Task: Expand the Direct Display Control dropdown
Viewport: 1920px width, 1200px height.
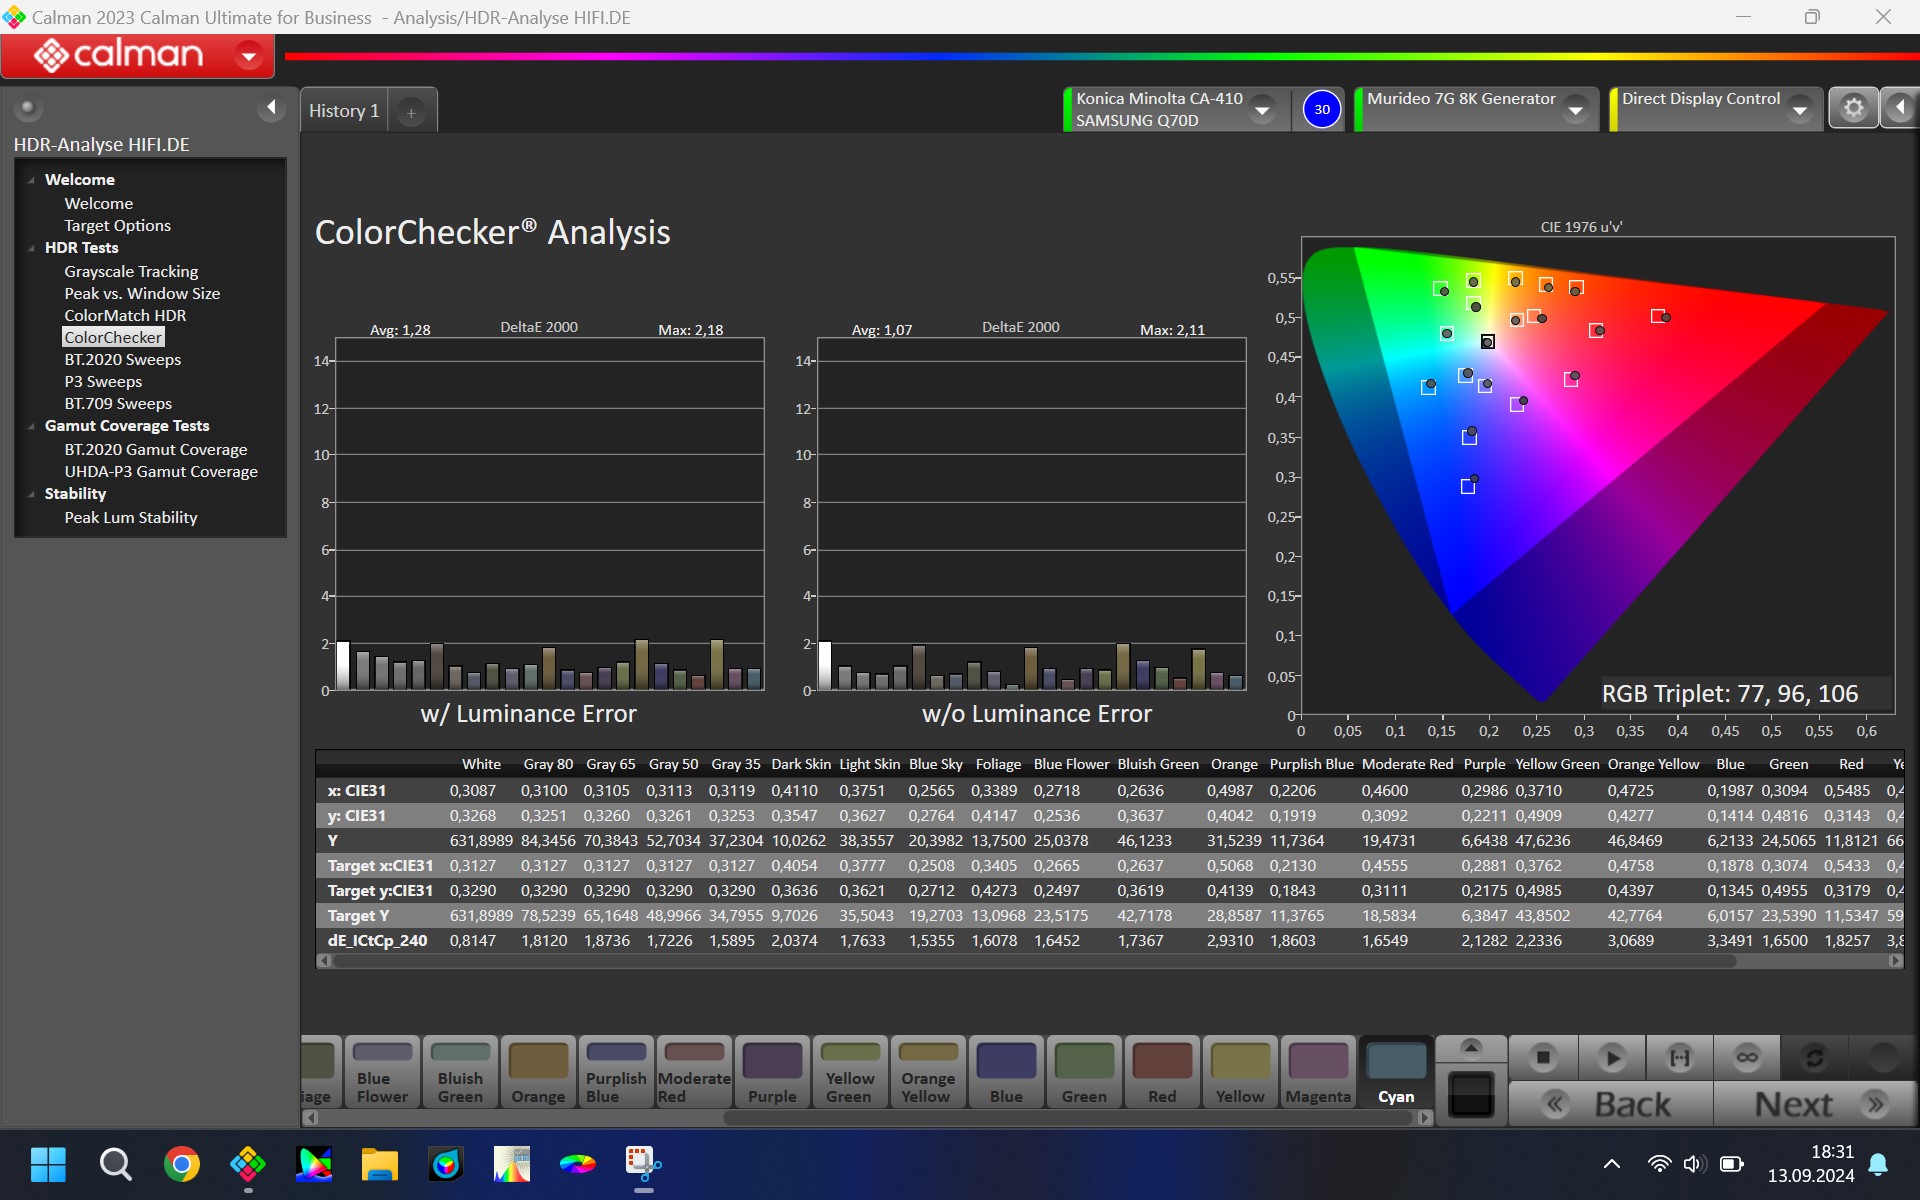Action: point(1800,109)
